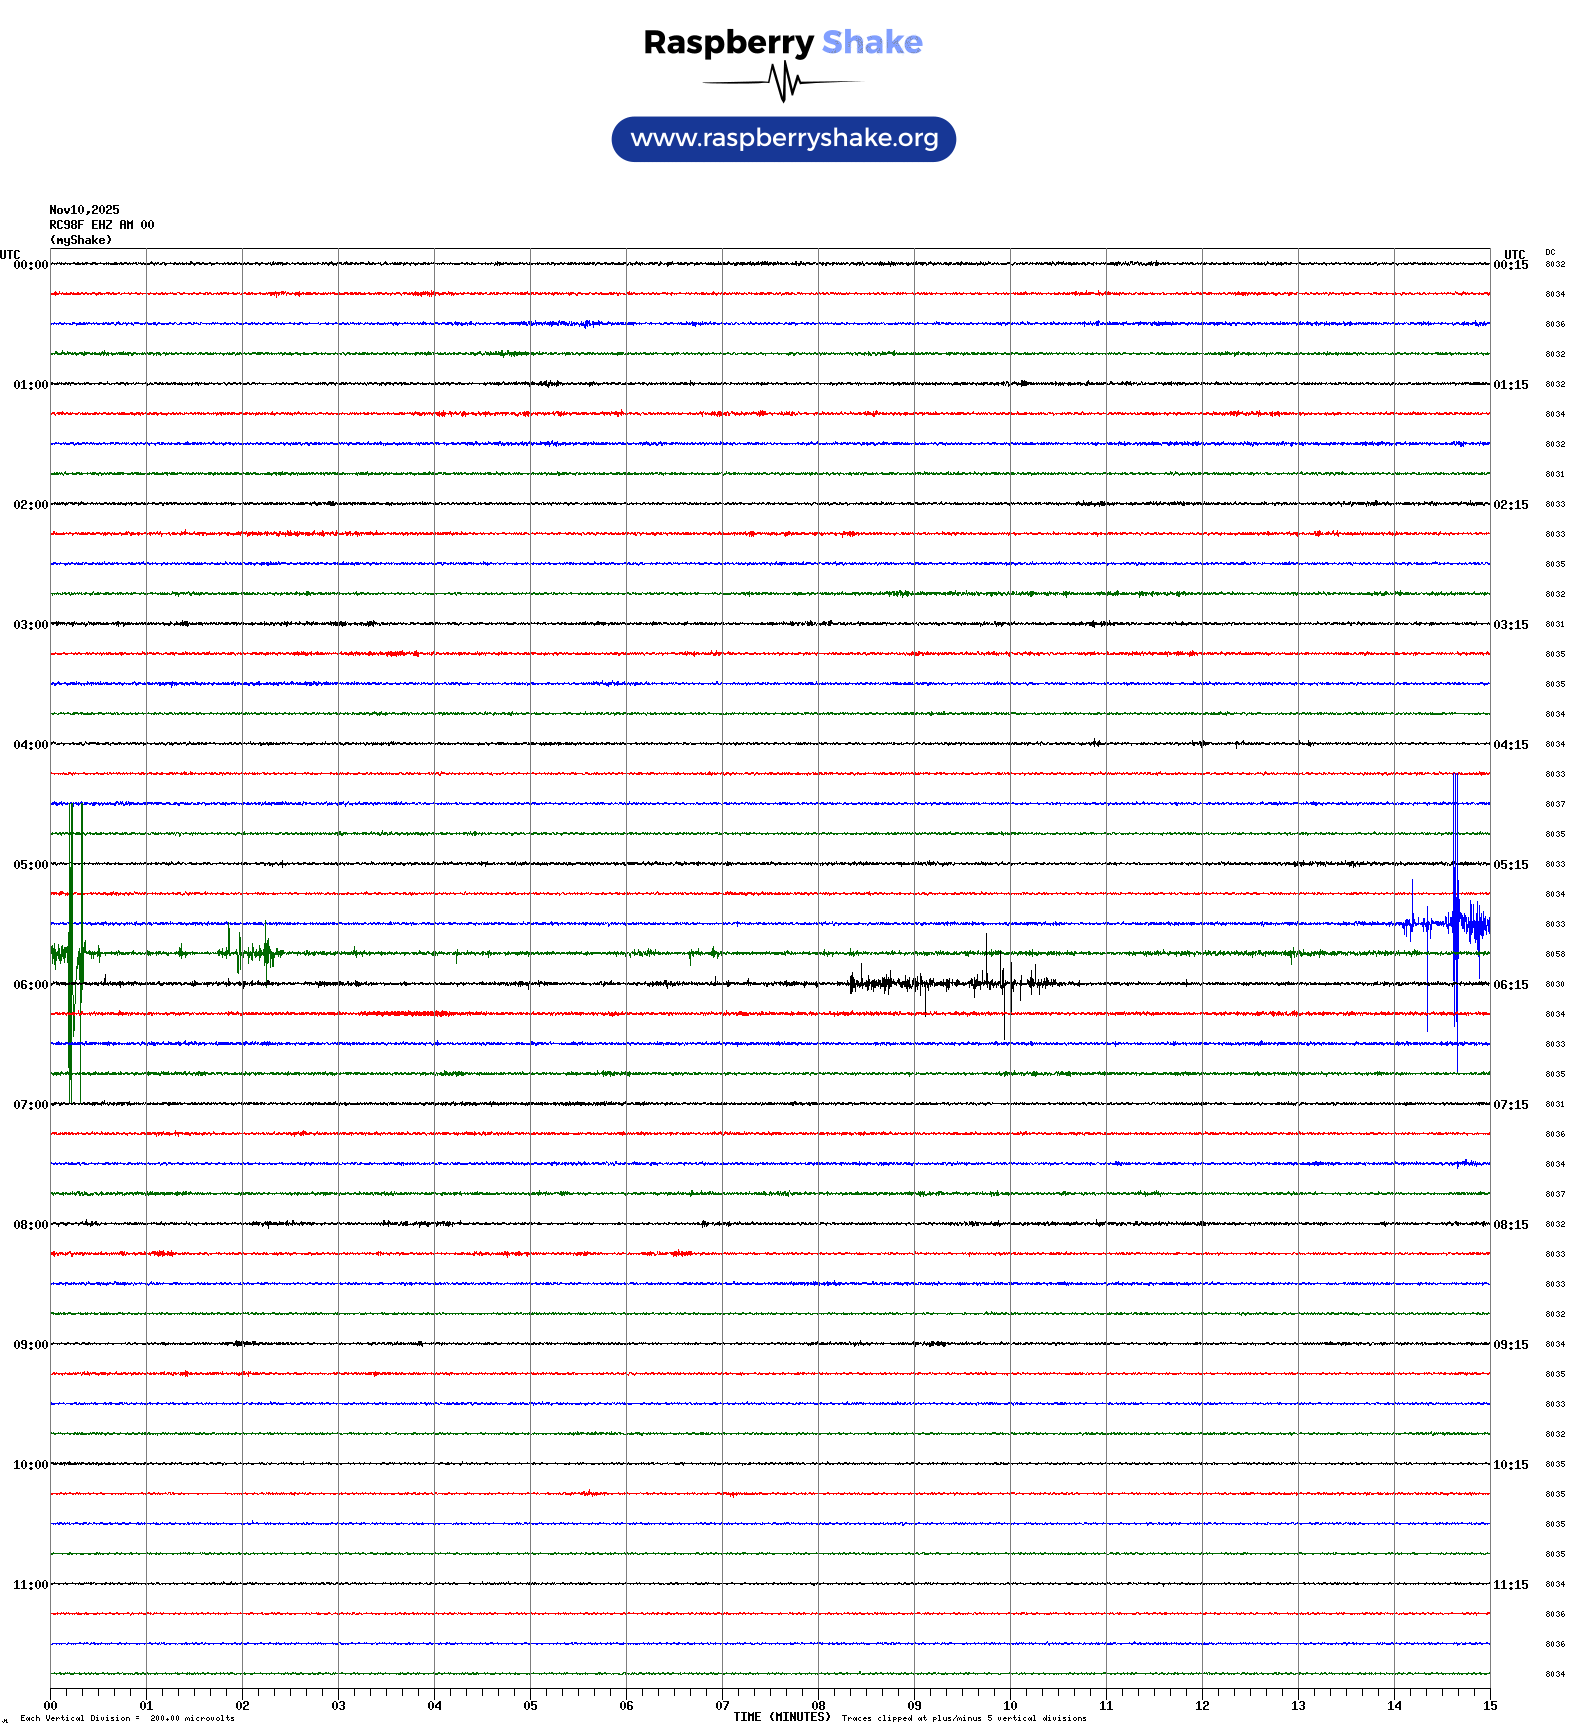Click the 15 minute tick label on the bottom axis
This screenshot has height=1732, width=1570.
point(1489,1706)
